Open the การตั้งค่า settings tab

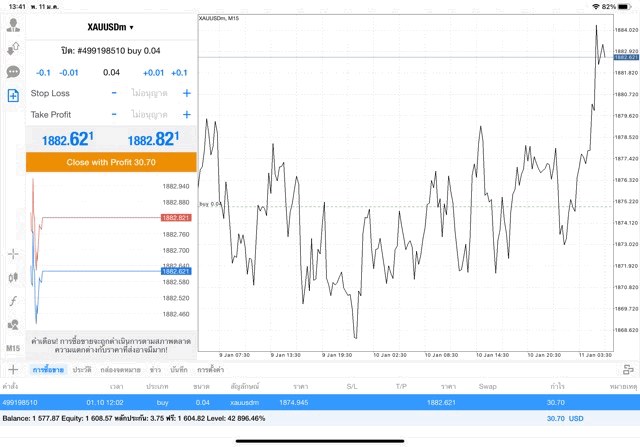coord(211,370)
